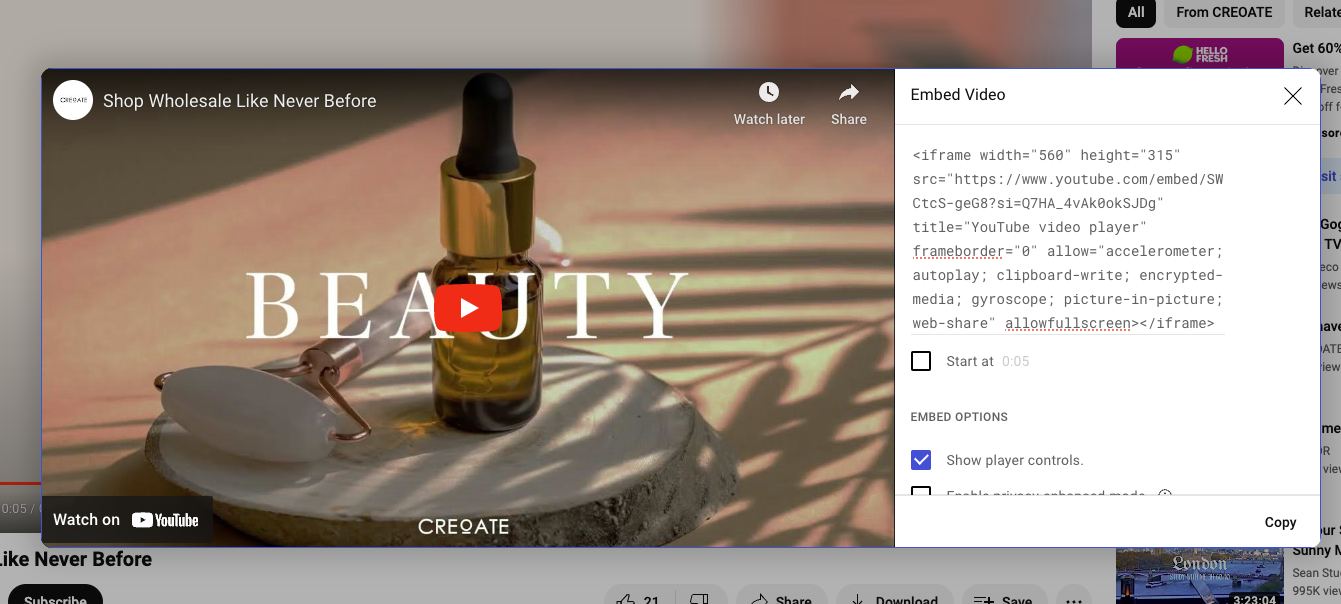1341x604 pixels.
Task: Click the 0:05 start time field
Action: pos(1015,361)
